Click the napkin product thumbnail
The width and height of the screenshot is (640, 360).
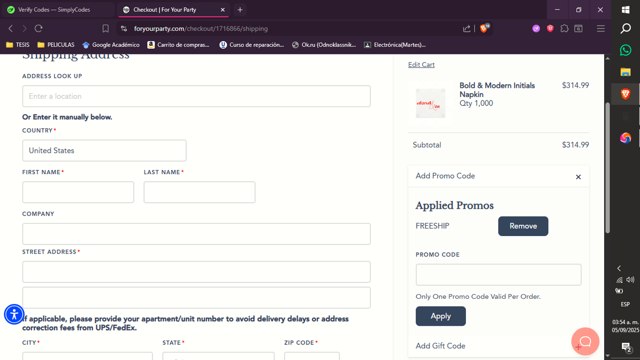[x=430, y=103]
